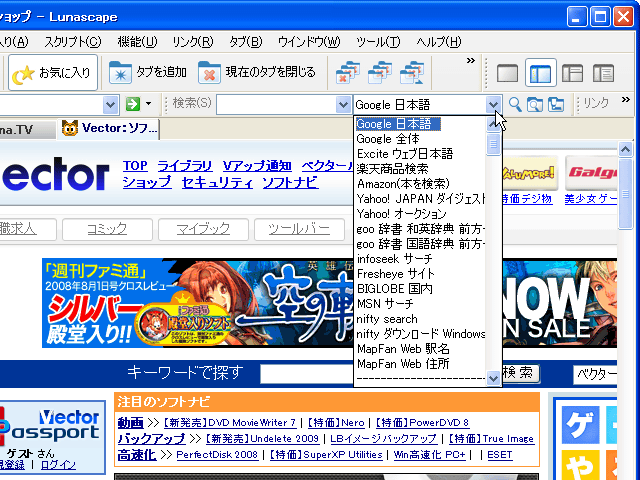This screenshot has height=480, width=640.
Task: Click the page scrollbar up arrow
Action: coord(625,149)
